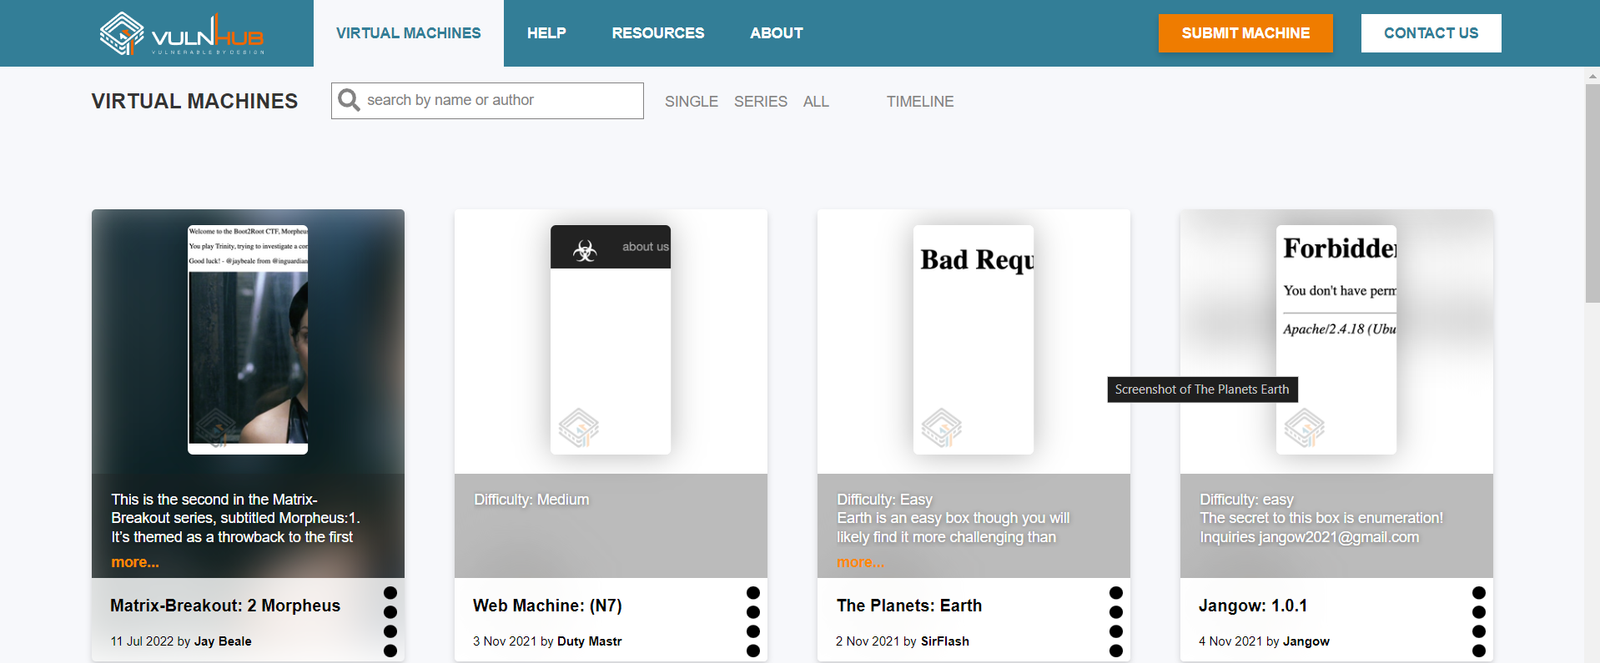The width and height of the screenshot is (1600, 663).
Task: Open dots menu on Matrix-Breakout card
Action: tap(390, 621)
